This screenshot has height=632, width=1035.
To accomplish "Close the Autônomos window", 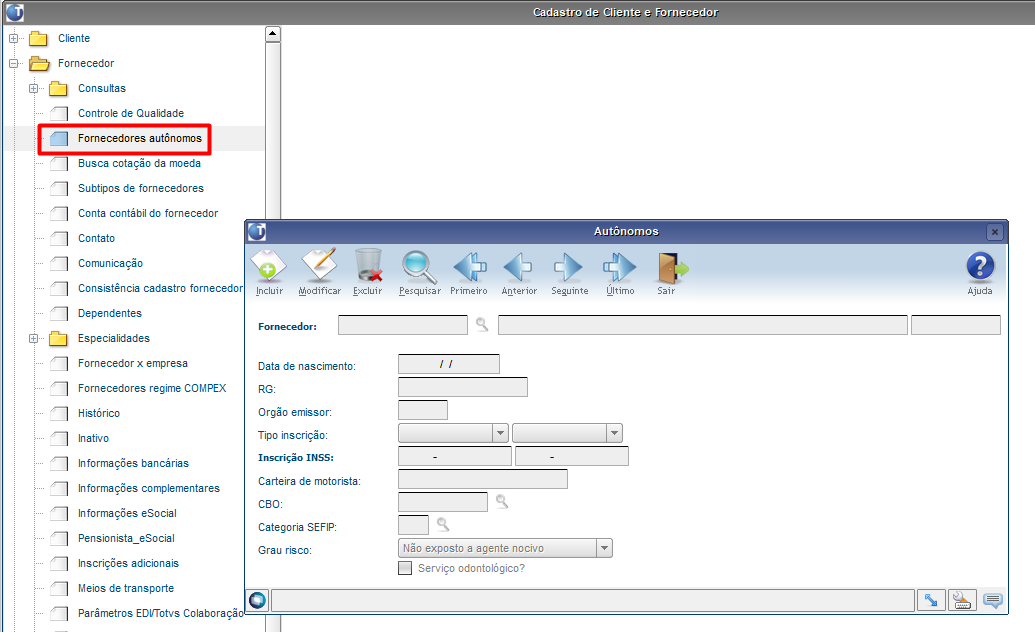I will (995, 232).
